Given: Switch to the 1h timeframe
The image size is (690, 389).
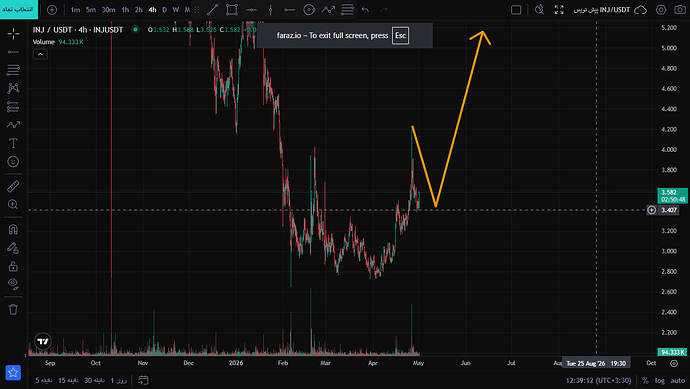Looking at the screenshot, I should coord(125,10).
